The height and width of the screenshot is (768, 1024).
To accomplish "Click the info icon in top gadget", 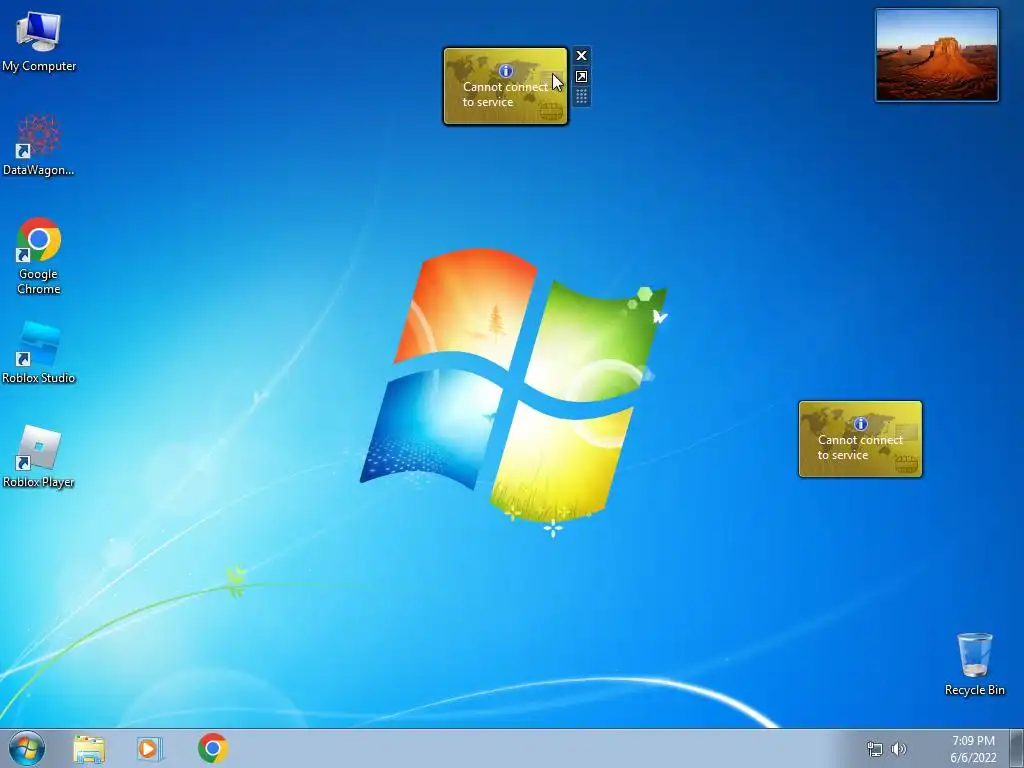I will pyautogui.click(x=505, y=71).
